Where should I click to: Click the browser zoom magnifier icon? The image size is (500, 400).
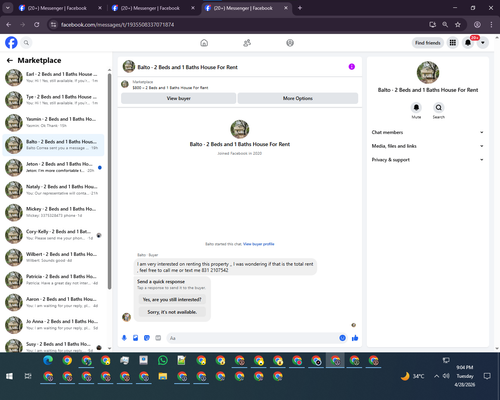[x=445, y=25]
